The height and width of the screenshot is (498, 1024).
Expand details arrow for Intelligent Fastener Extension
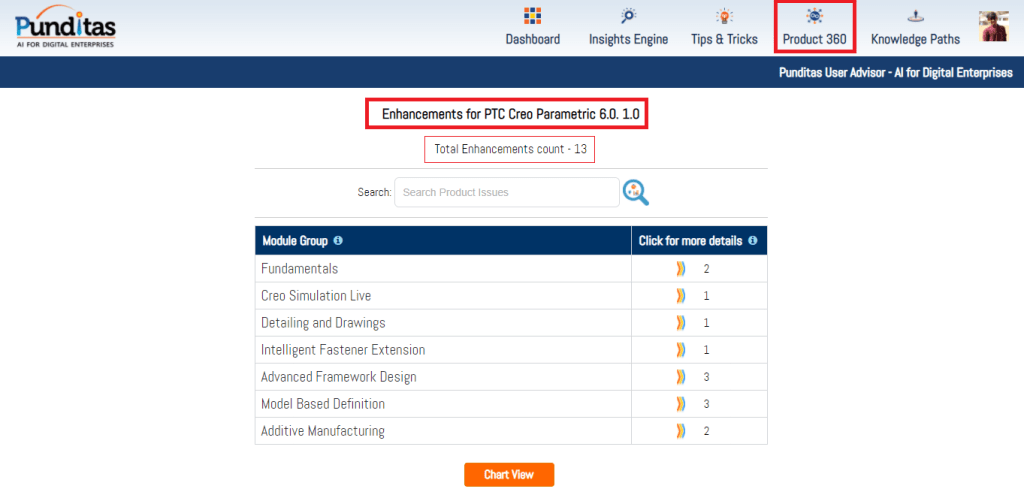[x=681, y=350]
